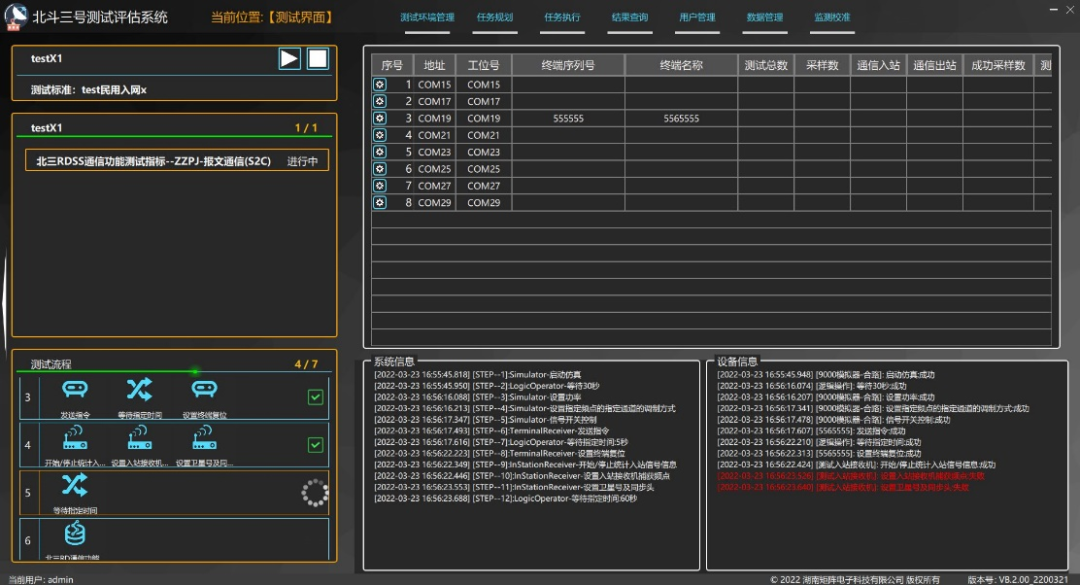Click the 通信入站 column header
The width and height of the screenshot is (1080, 585).
[x=878, y=65]
